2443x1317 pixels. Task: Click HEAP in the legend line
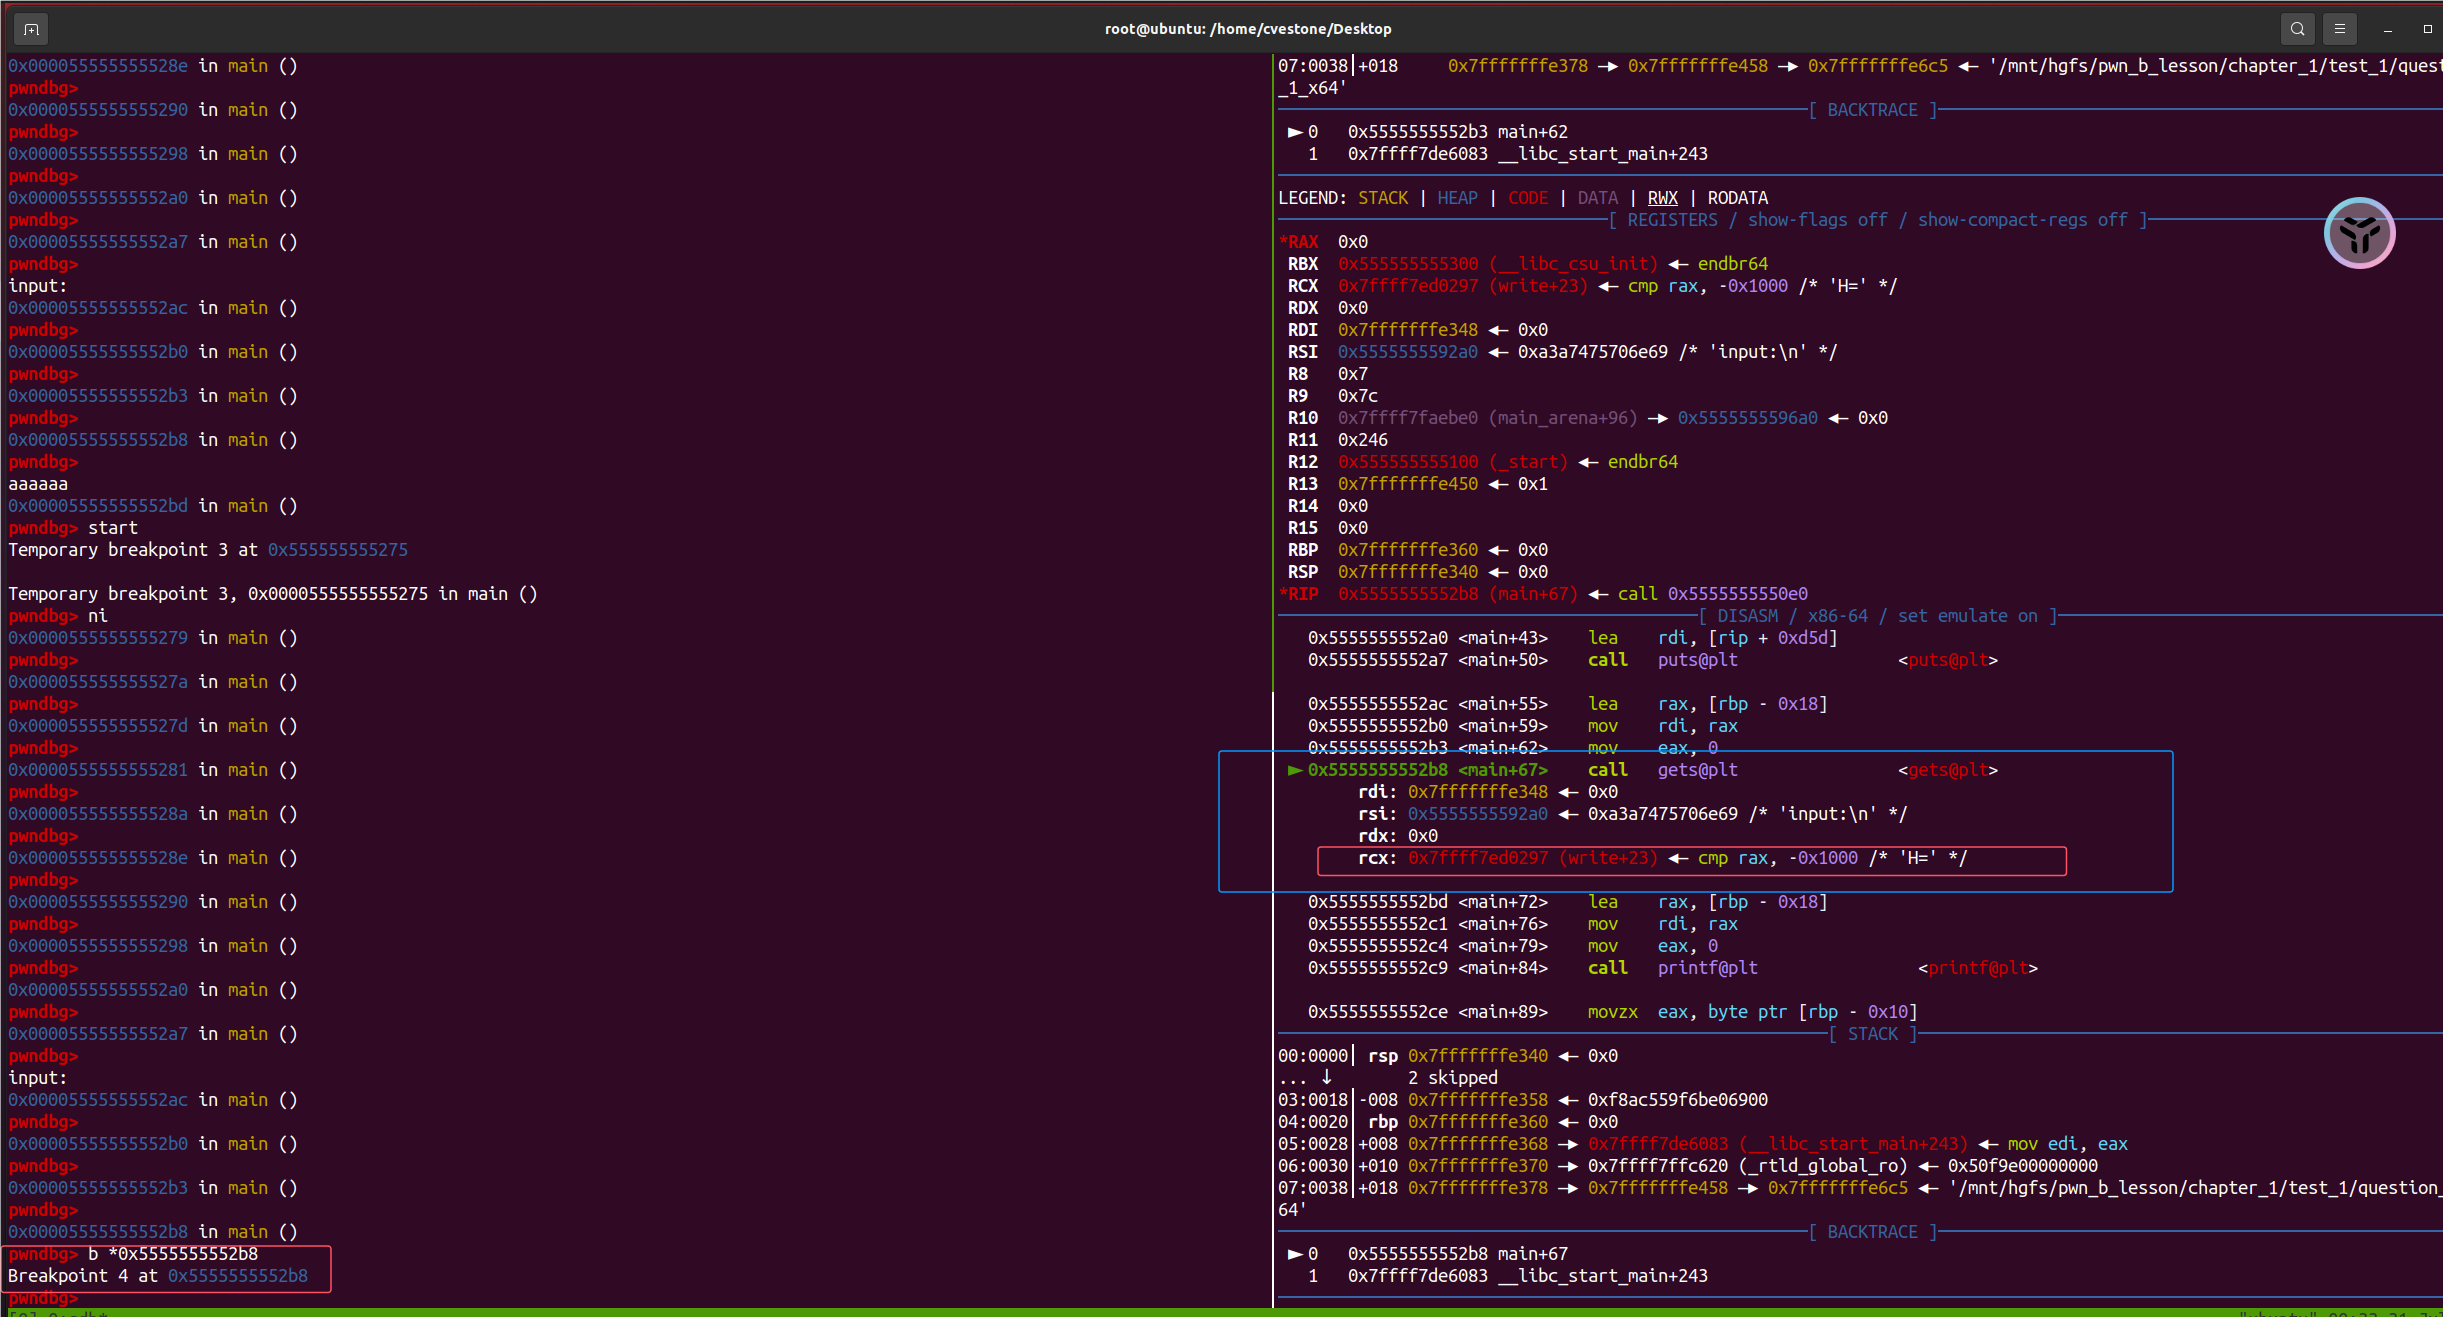pyautogui.click(x=1457, y=198)
